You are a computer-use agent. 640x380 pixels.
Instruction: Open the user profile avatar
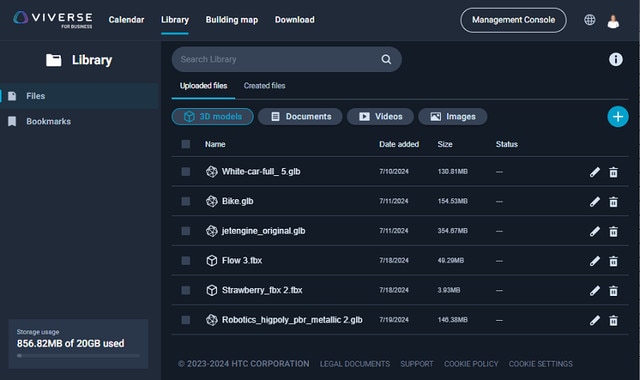pos(613,21)
